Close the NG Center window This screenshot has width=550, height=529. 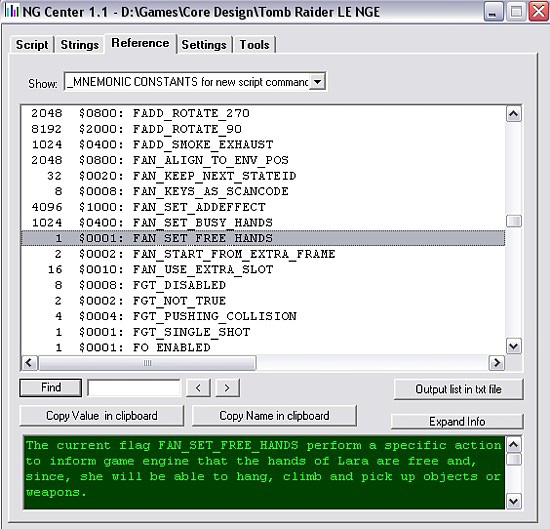[x=538, y=12]
